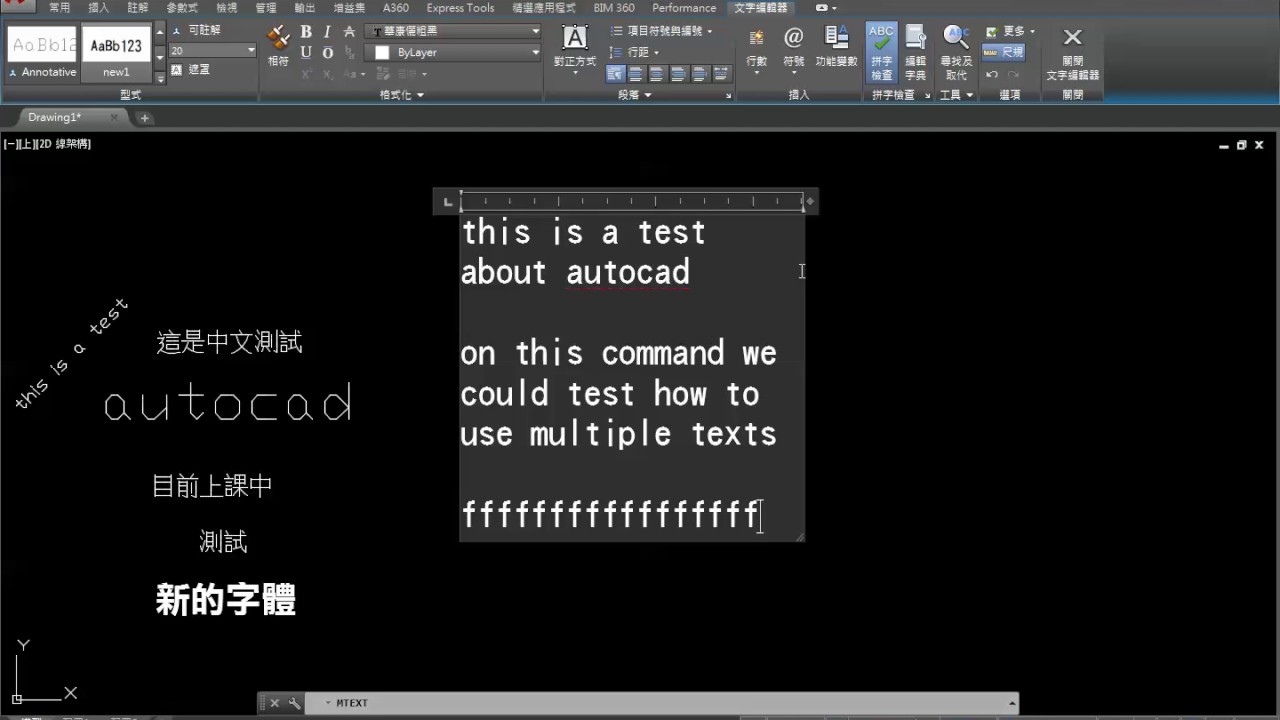Screen dimensions: 1280x720
Task: Switch to the 註解 ribbon tab
Action: pyautogui.click(x=138, y=7)
